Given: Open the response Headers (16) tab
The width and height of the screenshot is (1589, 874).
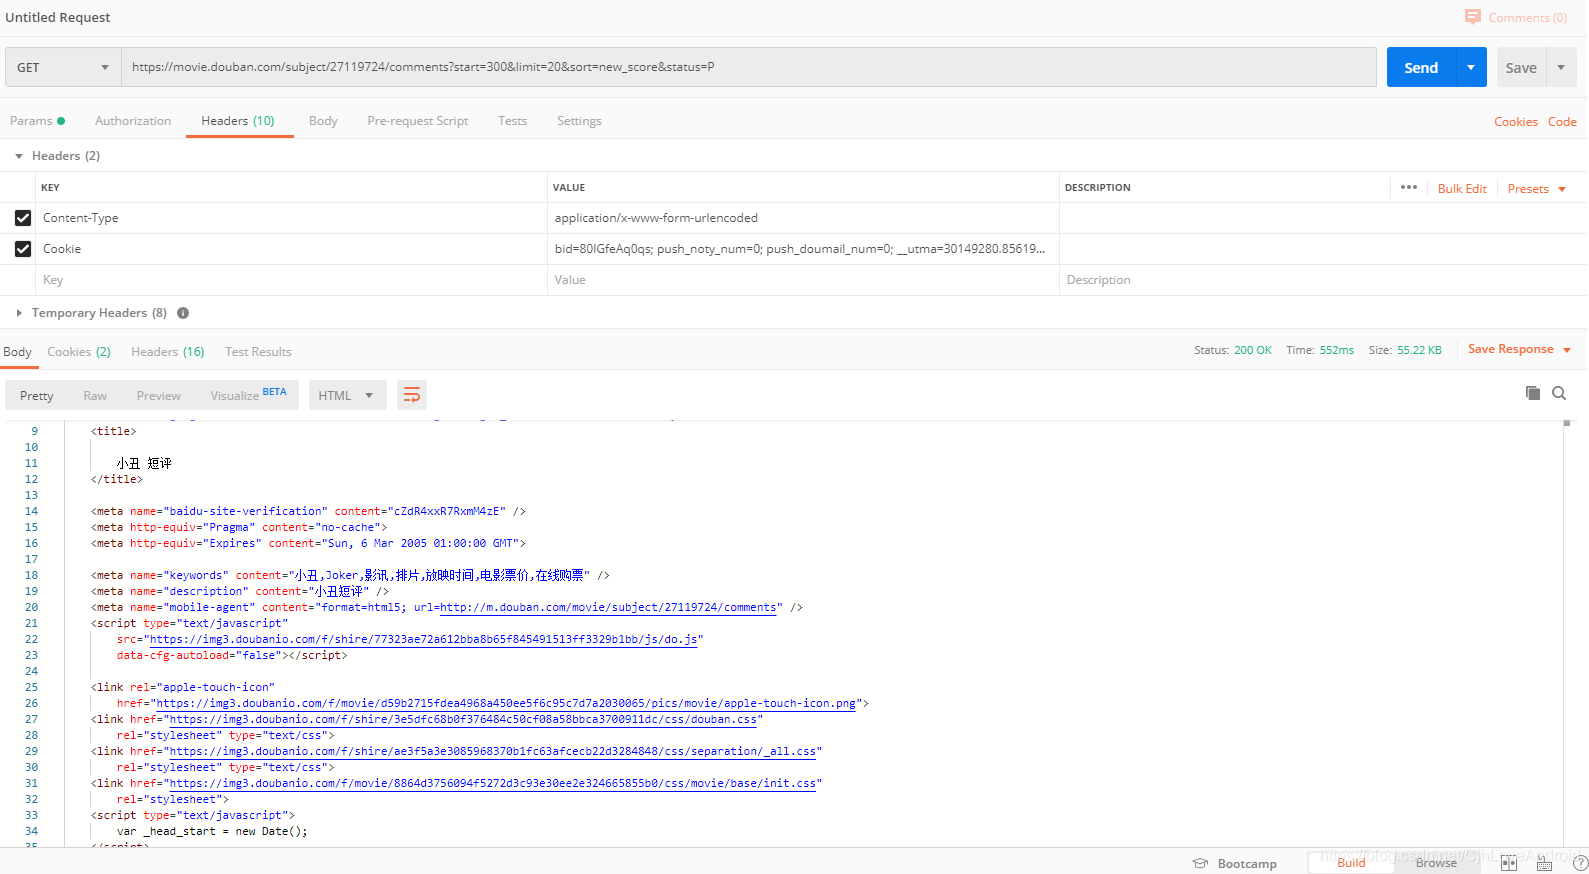Looking at the screenshot, I should click(x=168, y=352).
